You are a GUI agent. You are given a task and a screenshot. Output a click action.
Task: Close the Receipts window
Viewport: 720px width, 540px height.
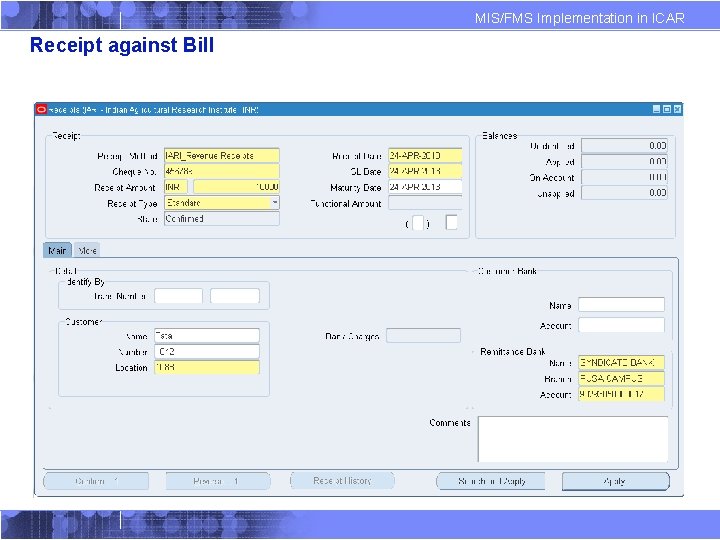(677, 109)
